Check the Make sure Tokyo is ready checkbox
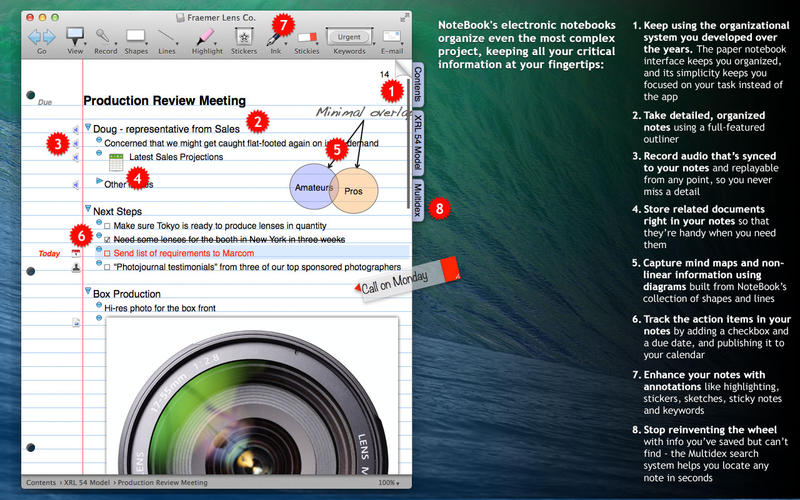Screen dimensions: 800x500 [x=108, y=227]
